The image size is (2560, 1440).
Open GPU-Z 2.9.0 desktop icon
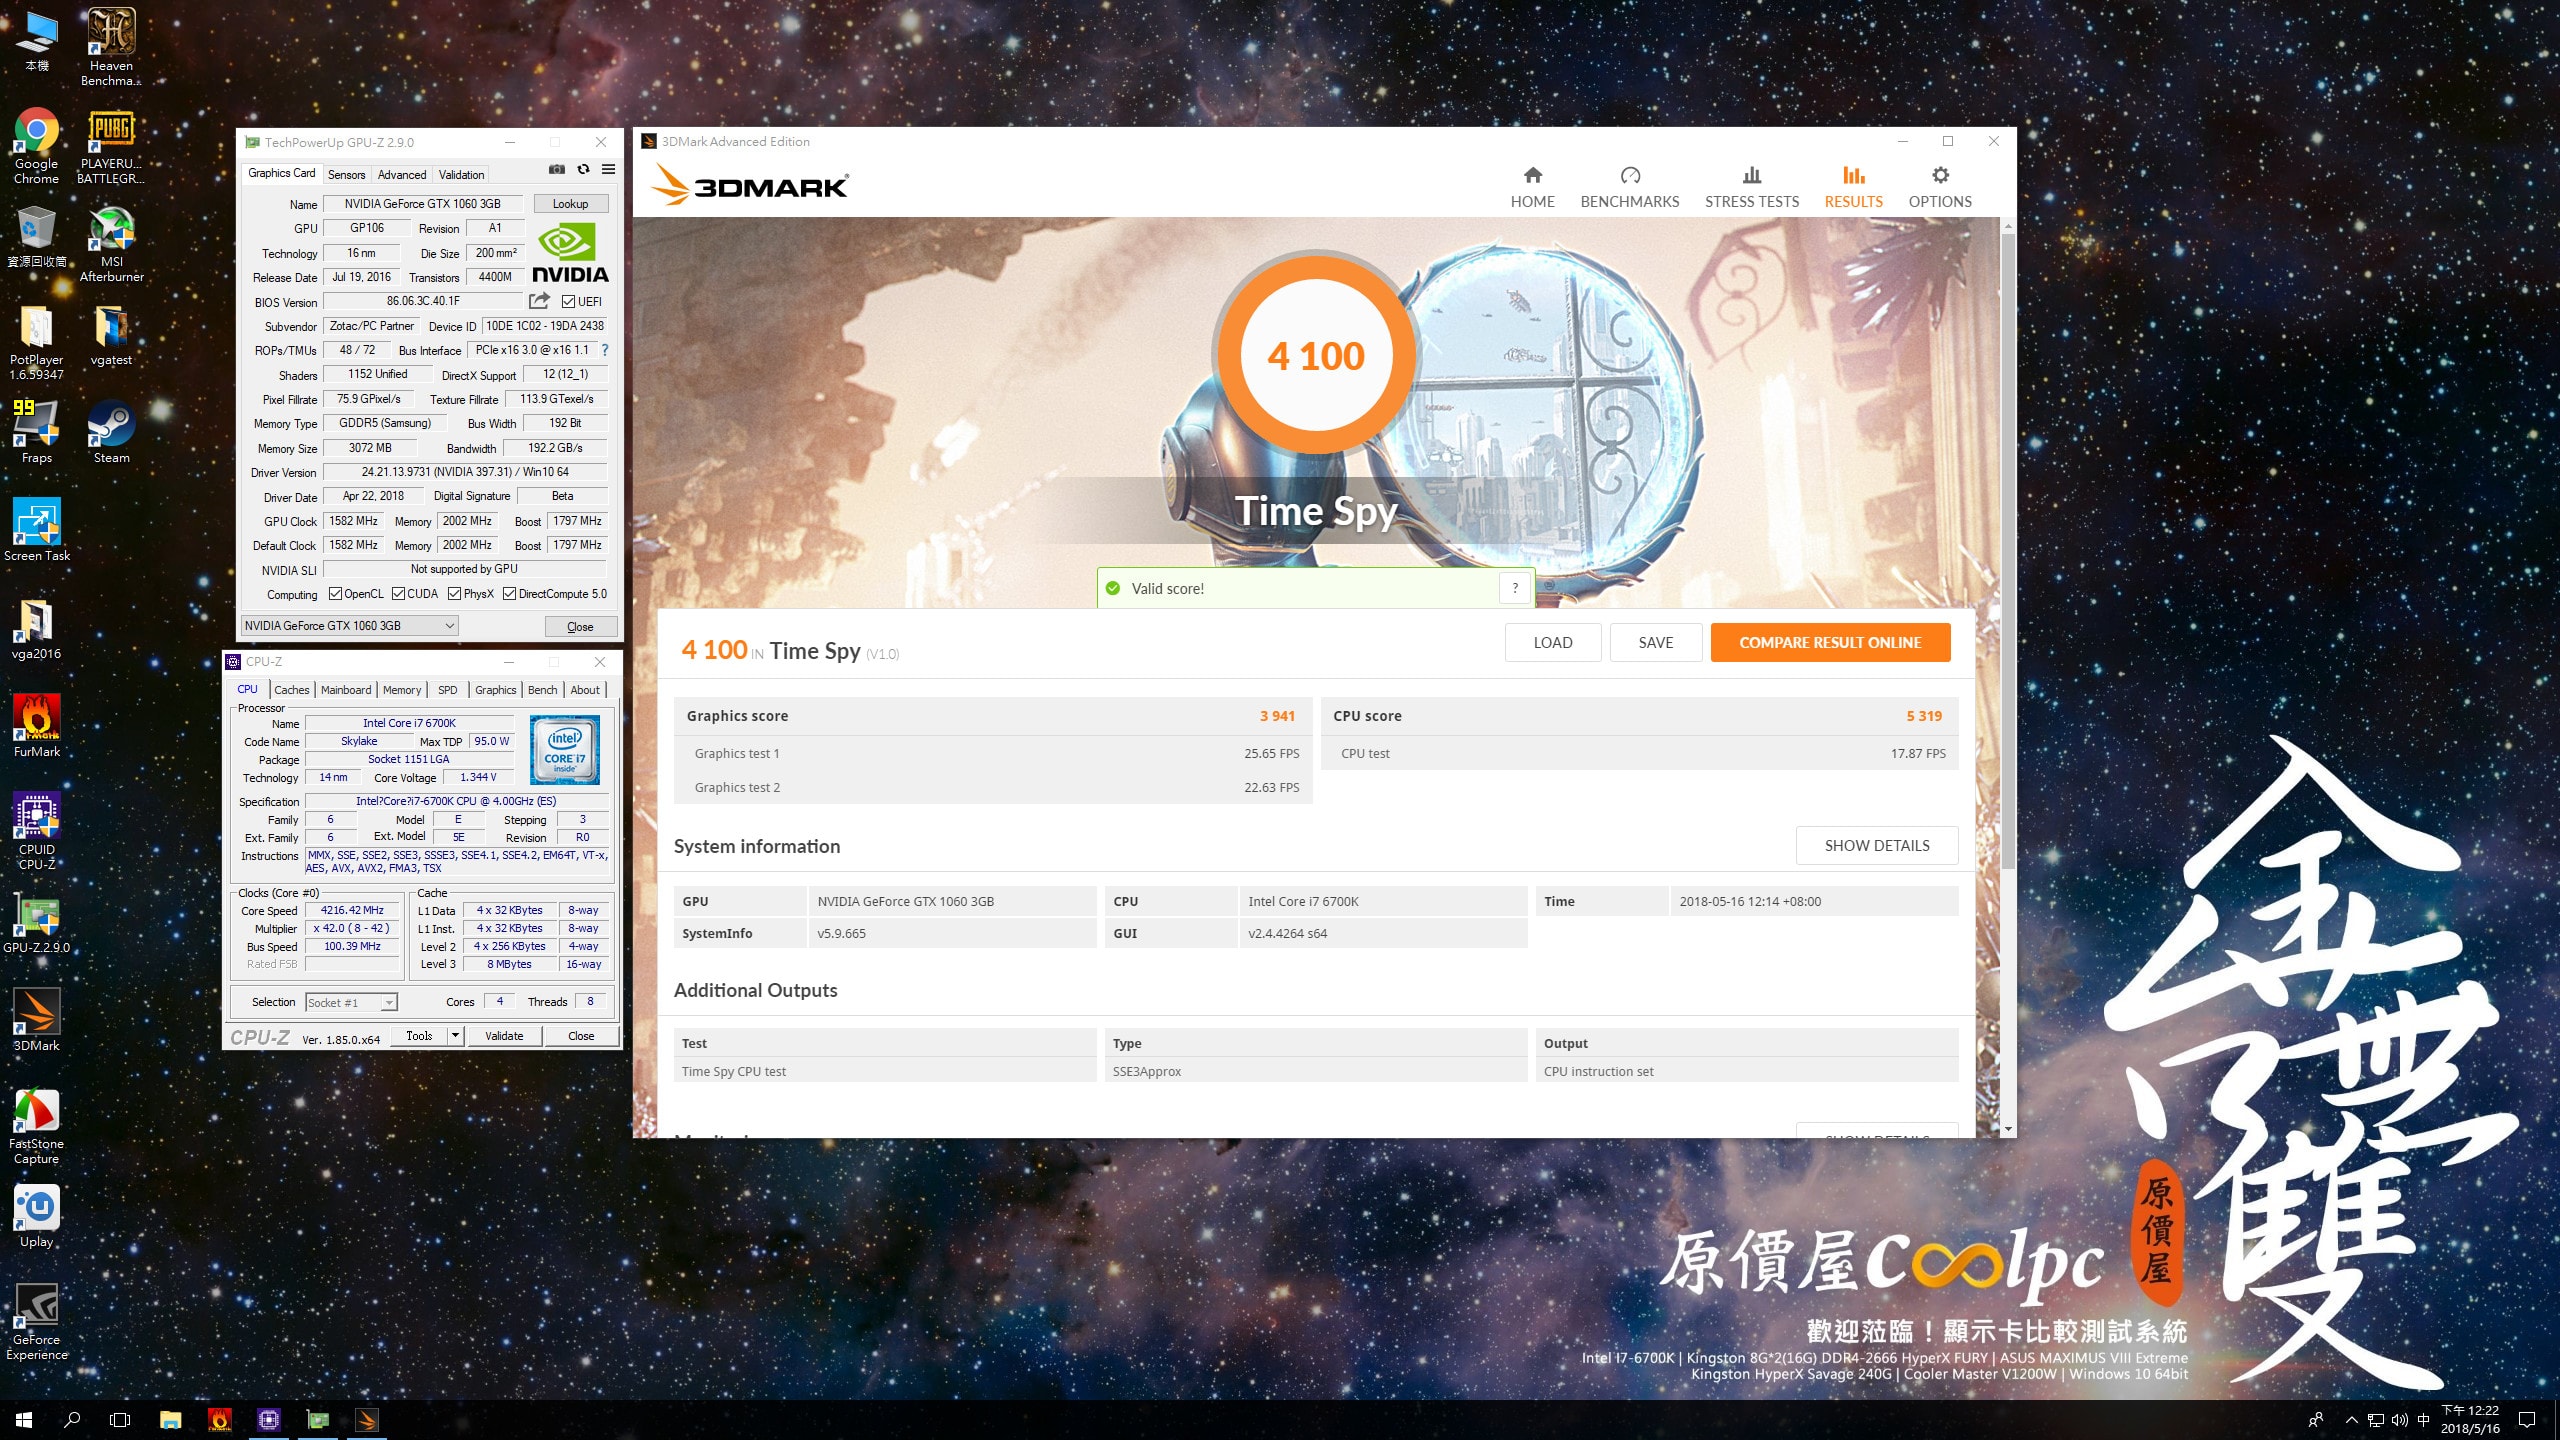click(37, 924)
